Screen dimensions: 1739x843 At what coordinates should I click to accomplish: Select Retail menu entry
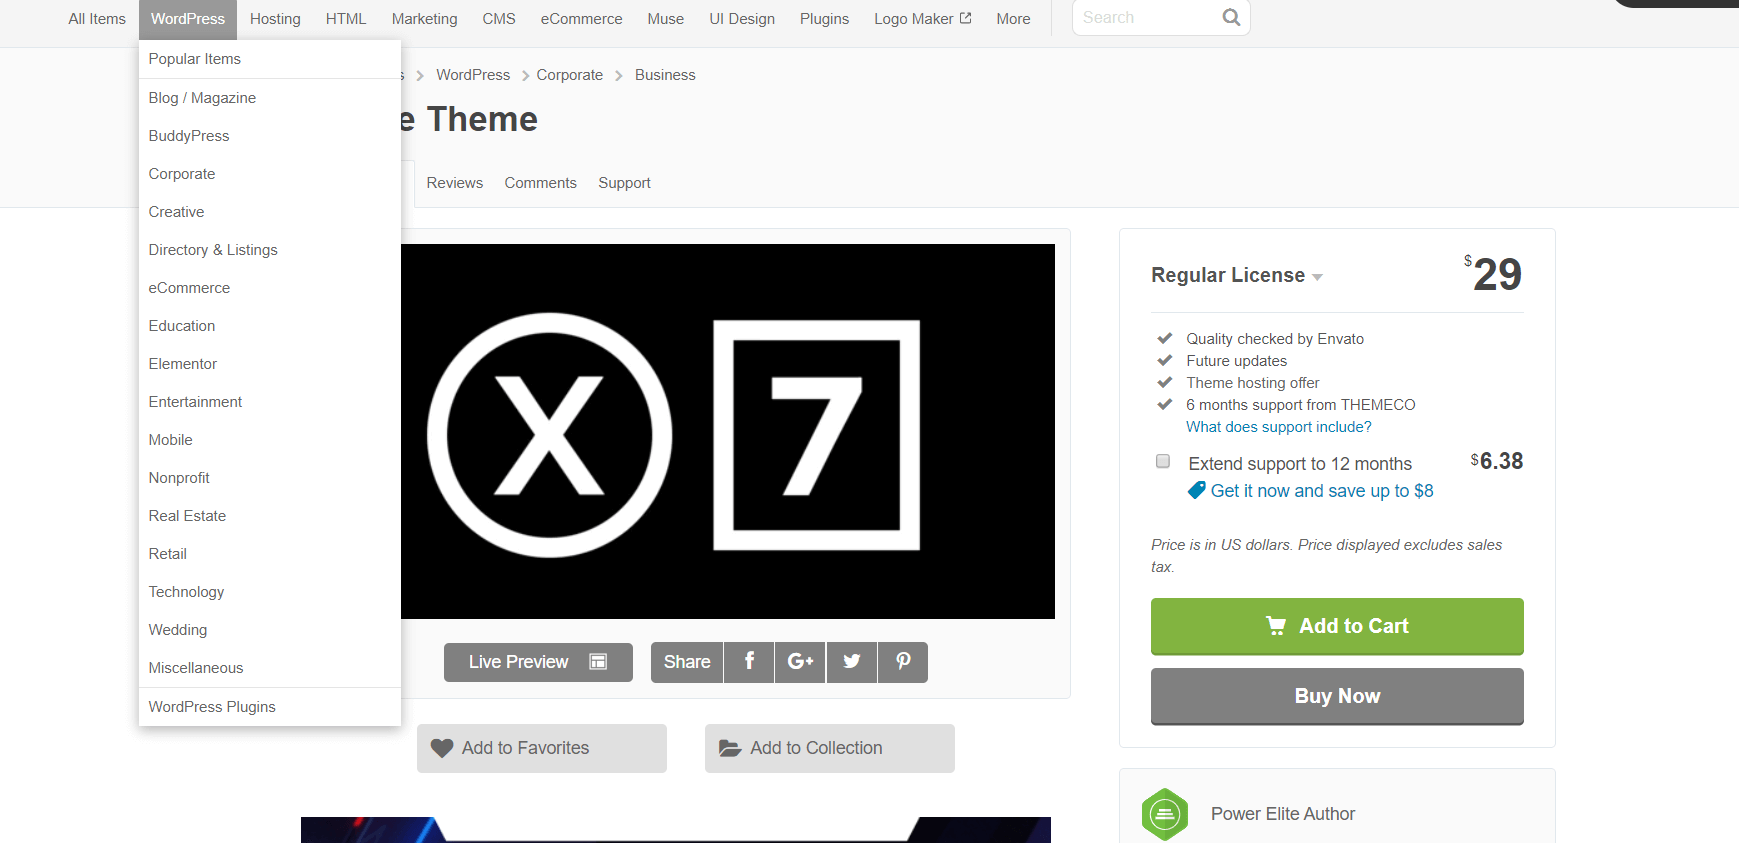point(270,554)
